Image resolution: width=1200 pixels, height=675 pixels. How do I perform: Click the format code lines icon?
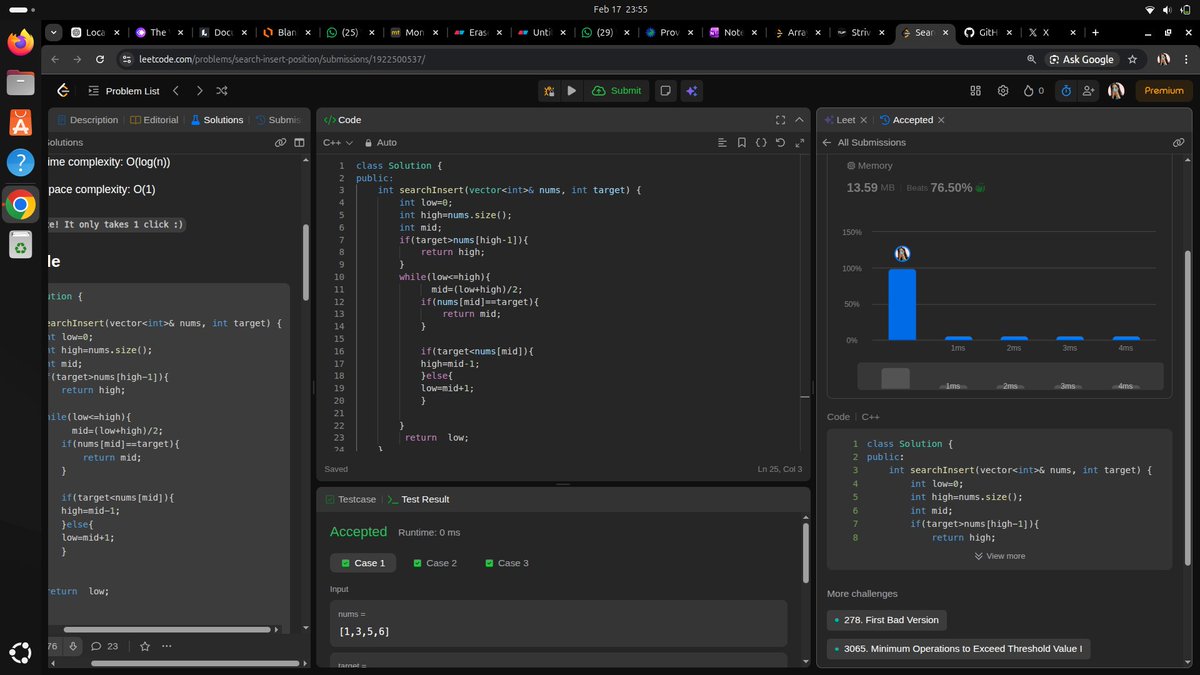pyautogui.click(x=722, y=143)
